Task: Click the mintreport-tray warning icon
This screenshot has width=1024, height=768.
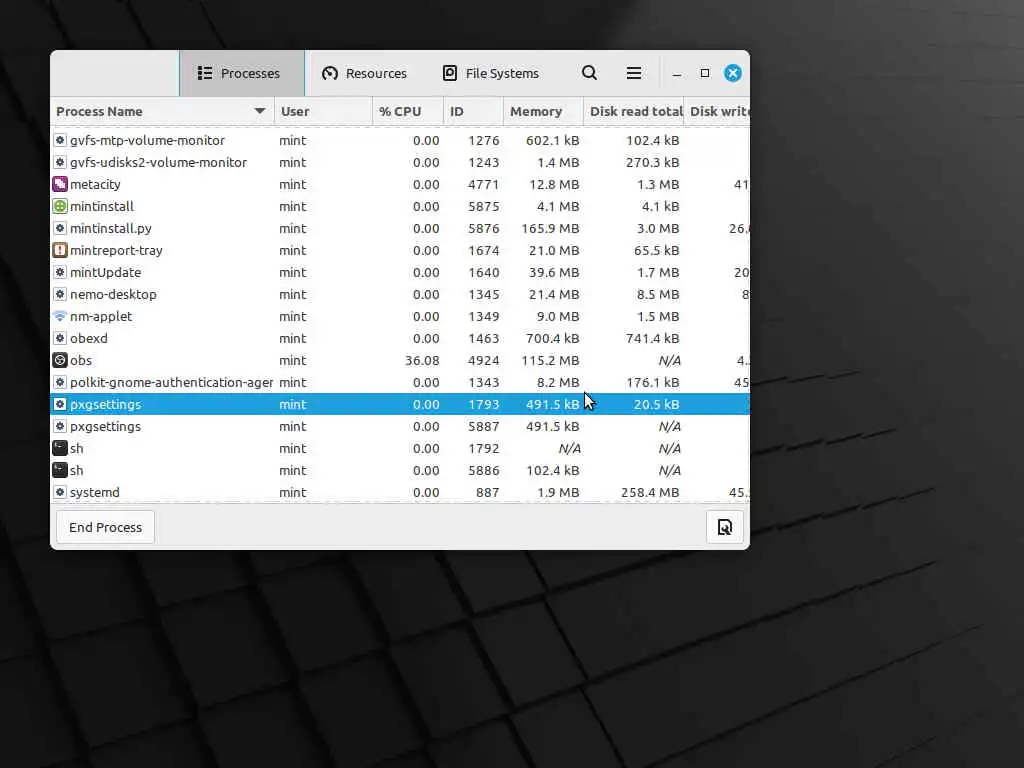Action: click(x=60, y=250)
